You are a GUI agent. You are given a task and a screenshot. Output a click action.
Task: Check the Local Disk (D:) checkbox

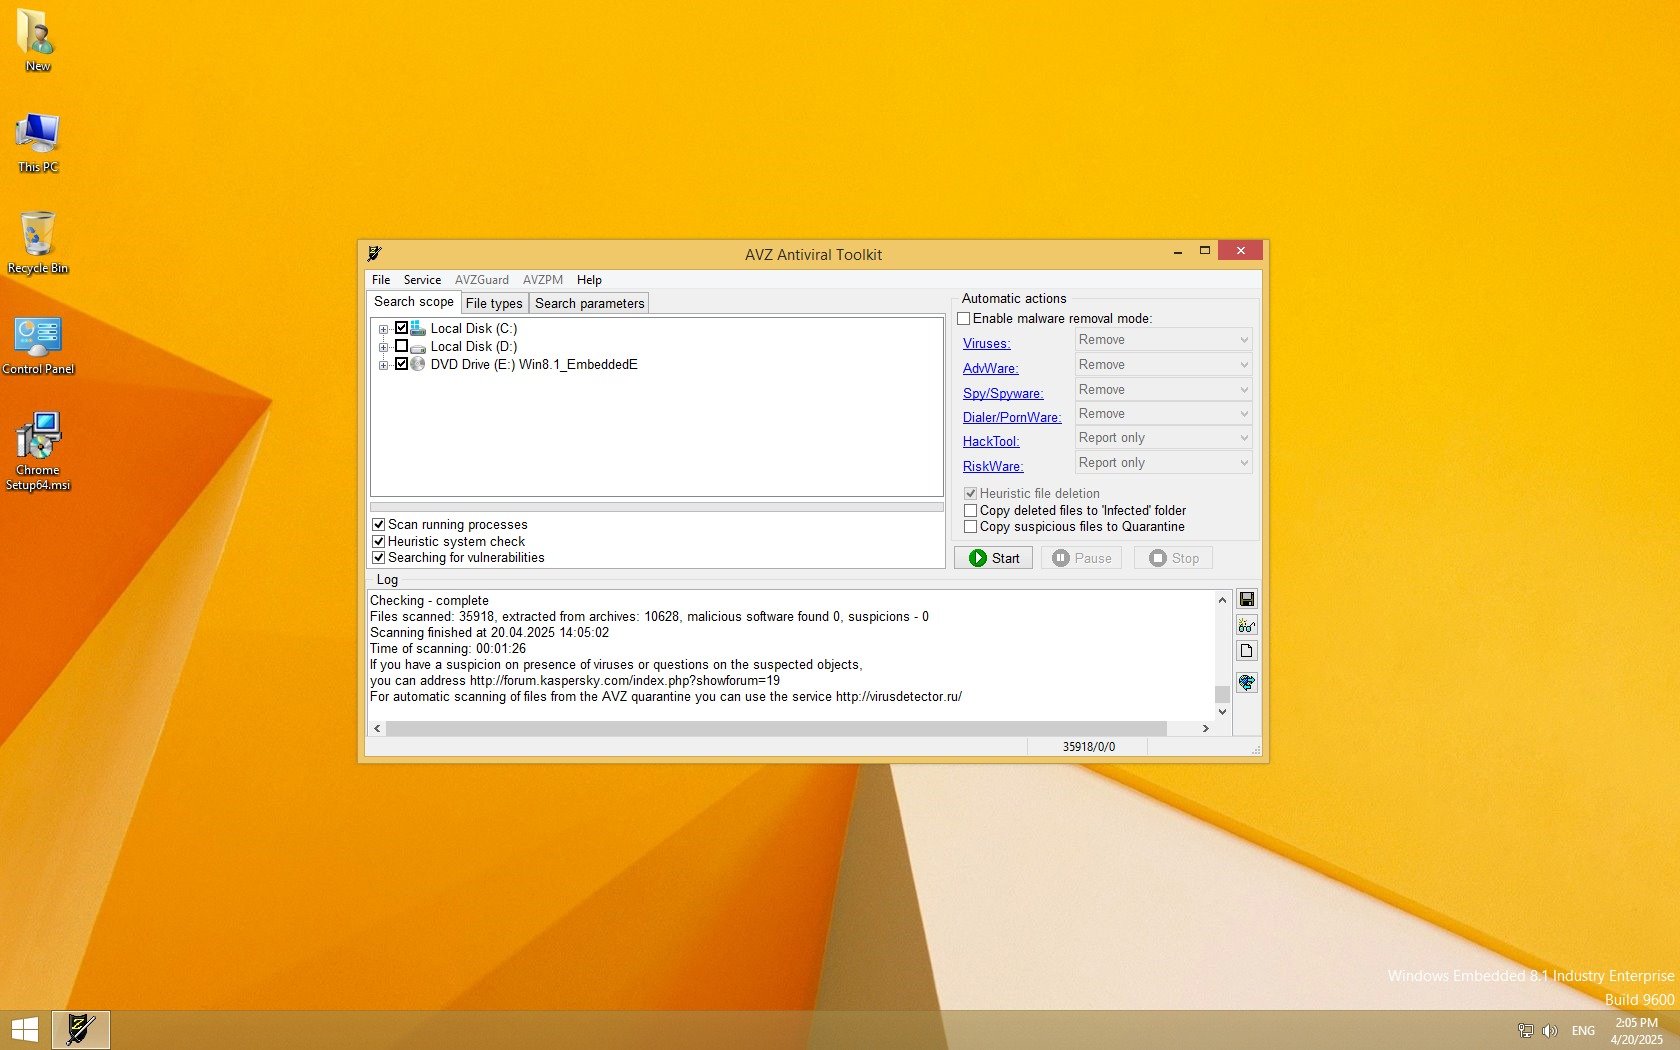[401, 346]
